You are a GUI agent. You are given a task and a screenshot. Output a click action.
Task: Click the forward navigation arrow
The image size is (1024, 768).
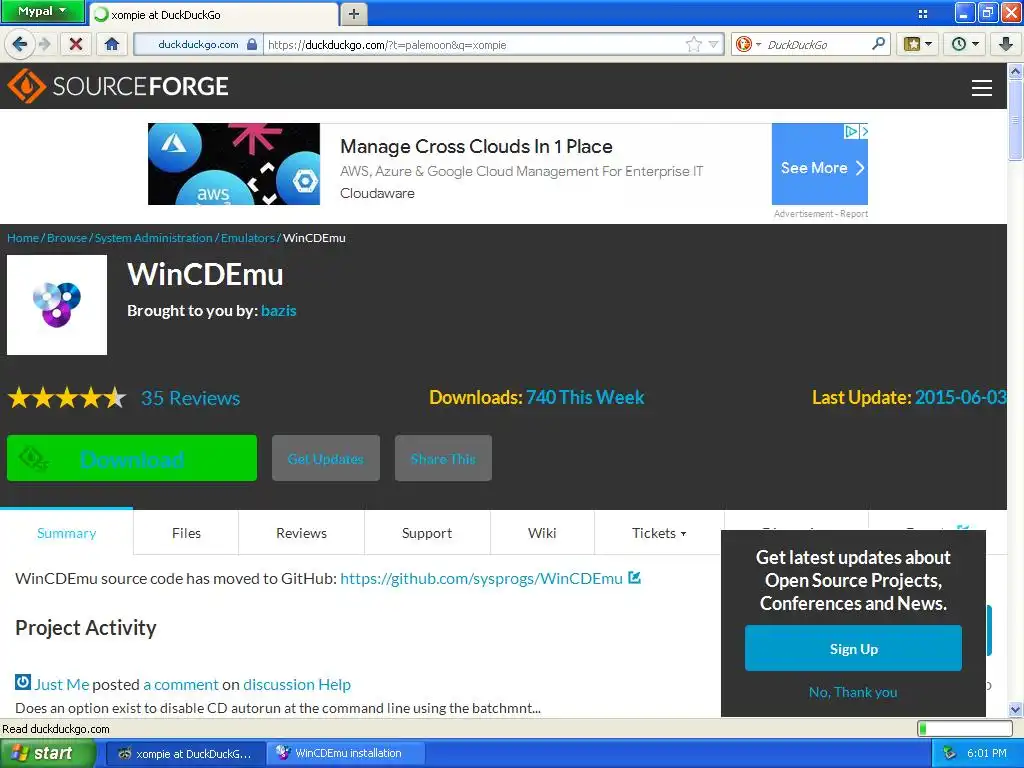[45, 44]
